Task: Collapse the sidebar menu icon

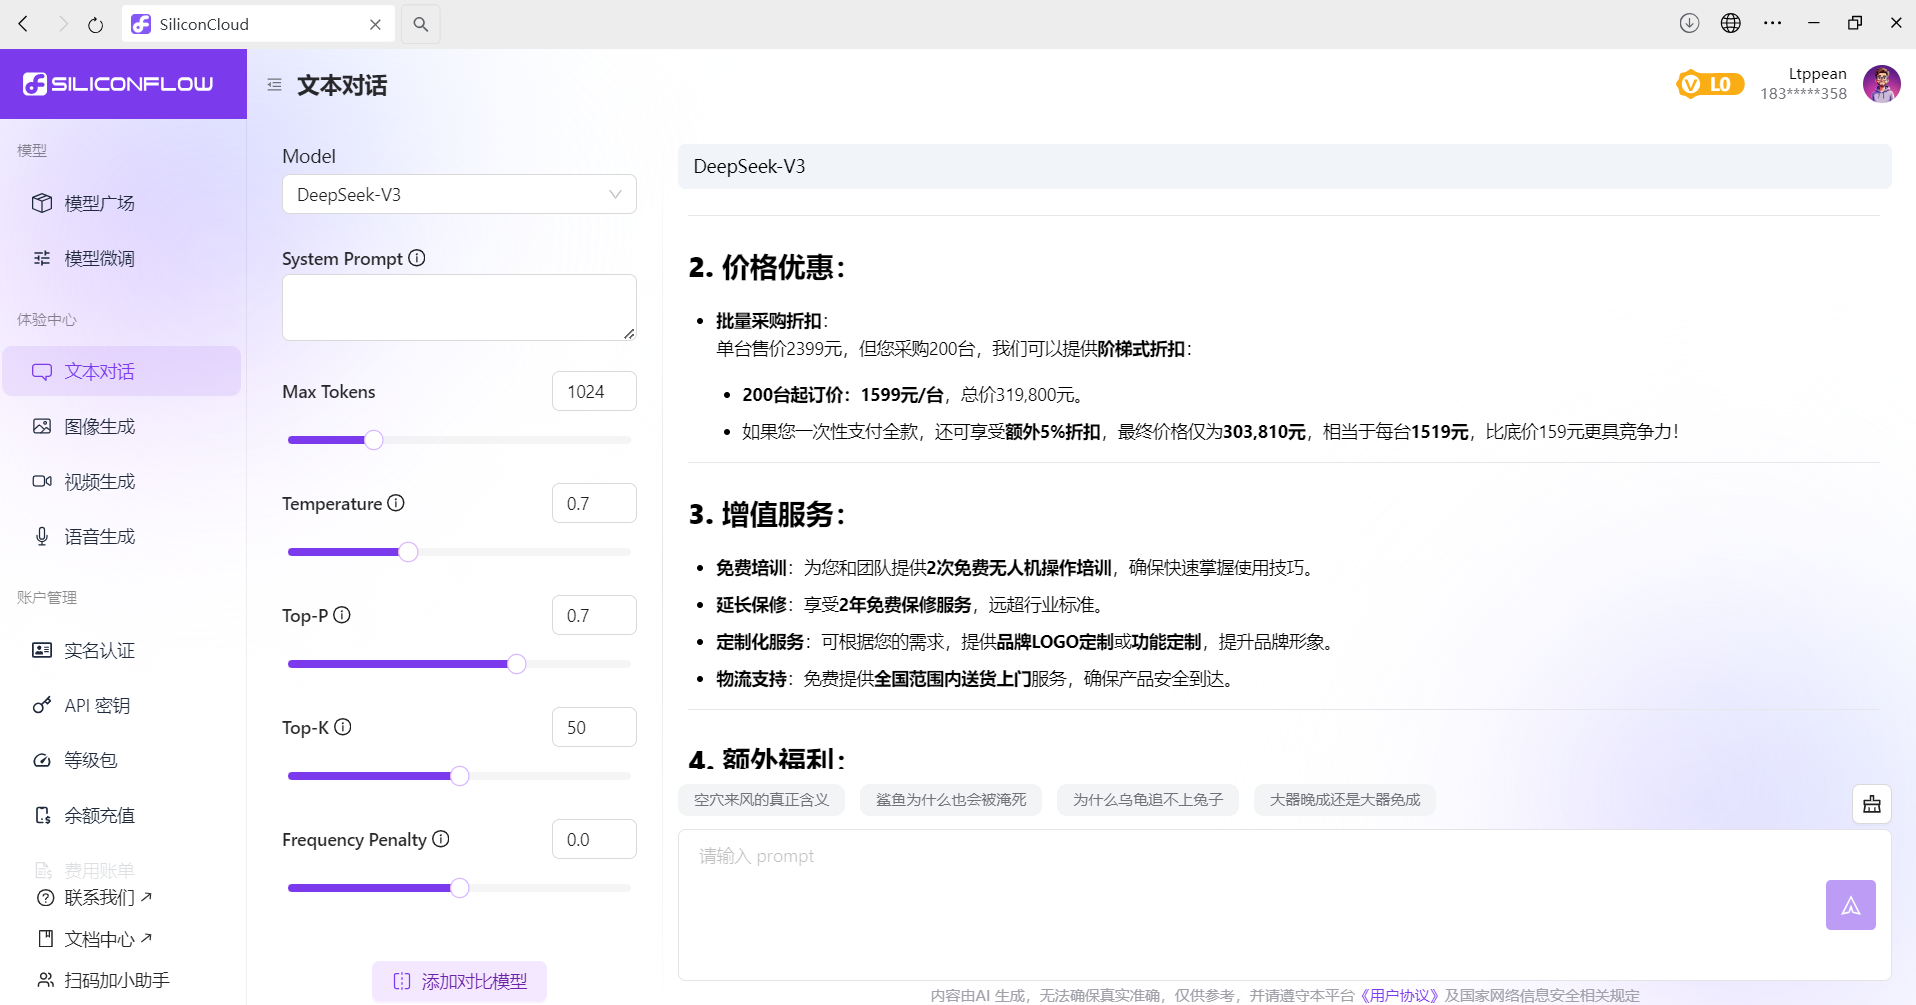Action: point(274,85)
